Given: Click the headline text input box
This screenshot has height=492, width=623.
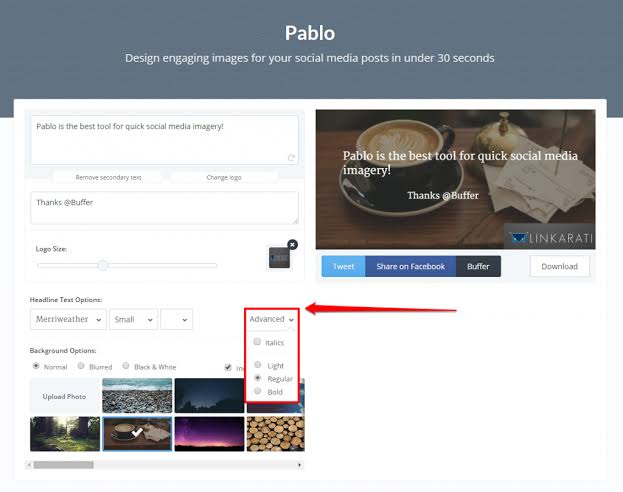Looking at the screenshot, I should (164, 140).
